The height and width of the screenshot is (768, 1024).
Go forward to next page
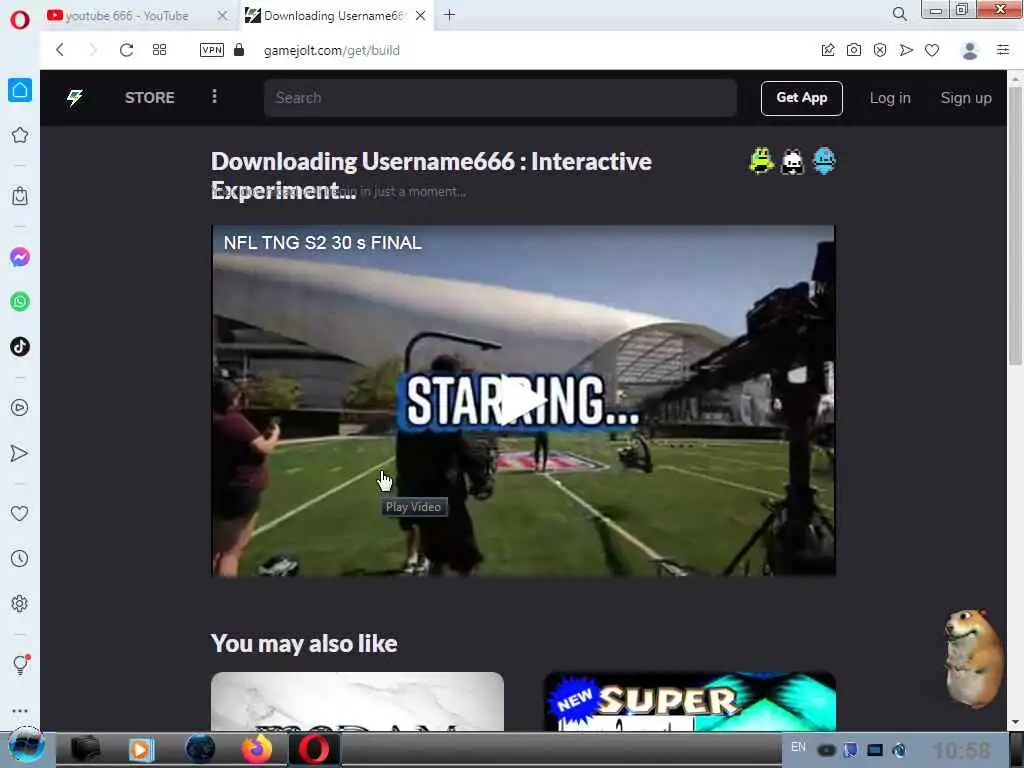pyautogui.click(x=93, y=50)
